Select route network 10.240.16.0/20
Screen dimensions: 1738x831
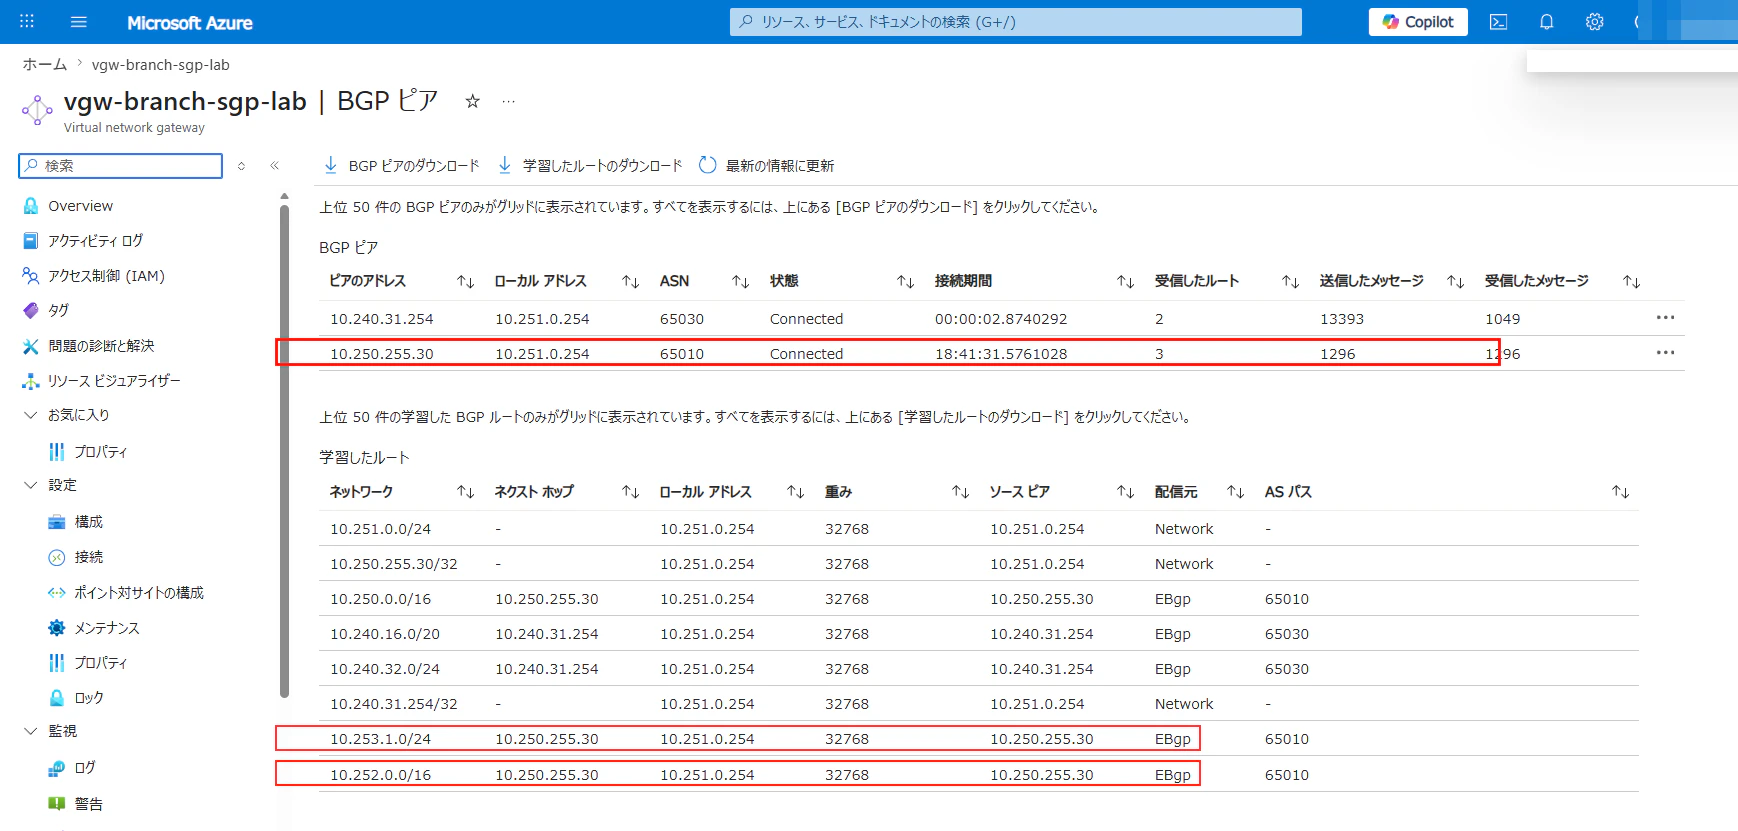[385, 634]
